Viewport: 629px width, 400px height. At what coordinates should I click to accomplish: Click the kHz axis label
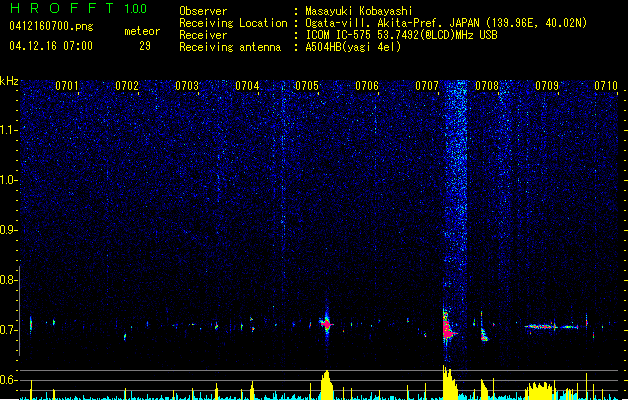(x=9, y=81)
